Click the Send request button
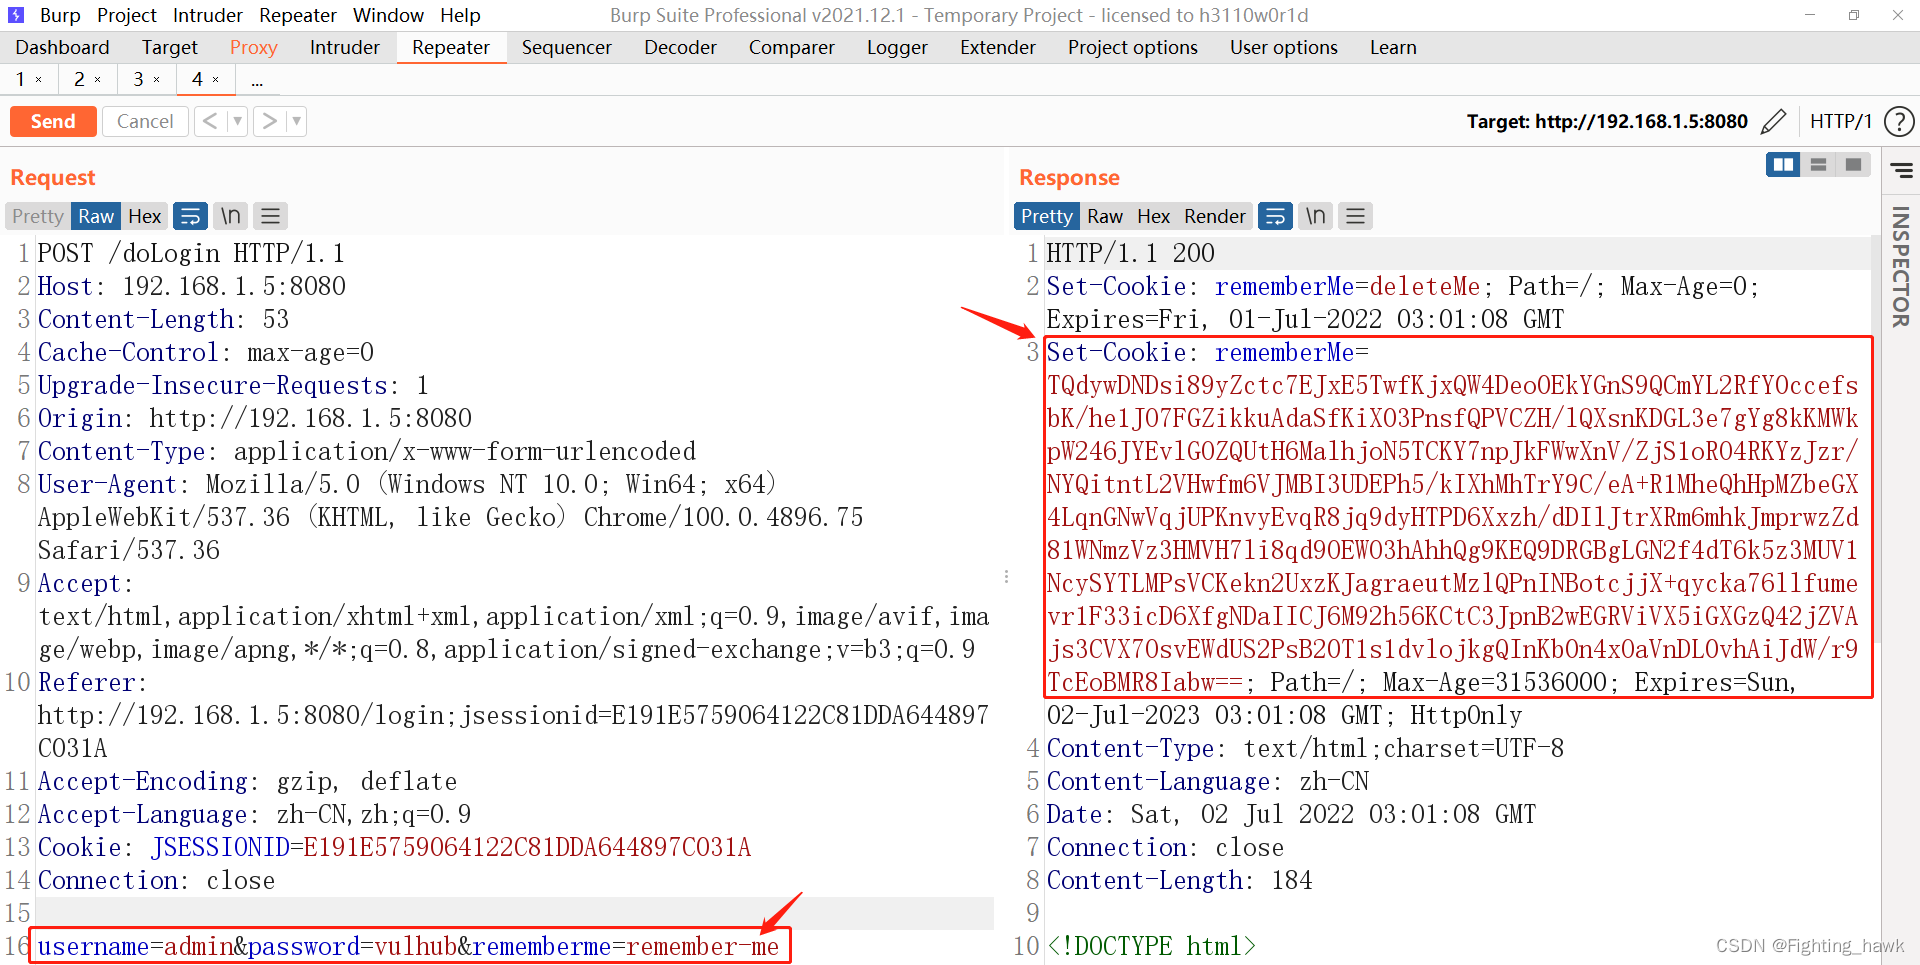This screenshot has width=1920, height=965. click(x=53, y=121)
